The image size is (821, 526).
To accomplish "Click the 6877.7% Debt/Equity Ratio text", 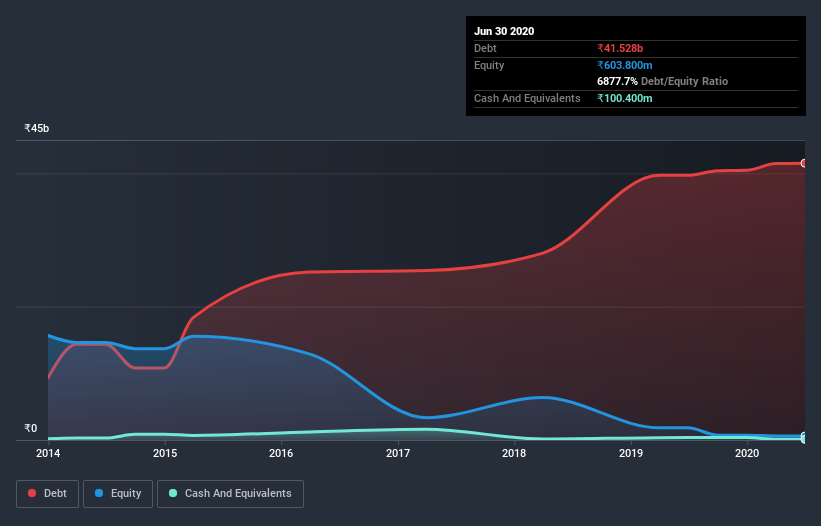I will tap(662, 82).
